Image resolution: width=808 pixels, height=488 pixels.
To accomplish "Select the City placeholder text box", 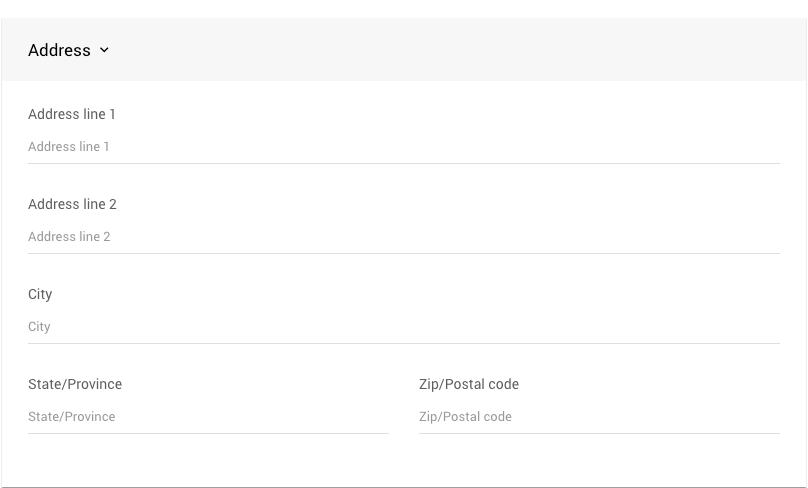I will tap(39, 327).
